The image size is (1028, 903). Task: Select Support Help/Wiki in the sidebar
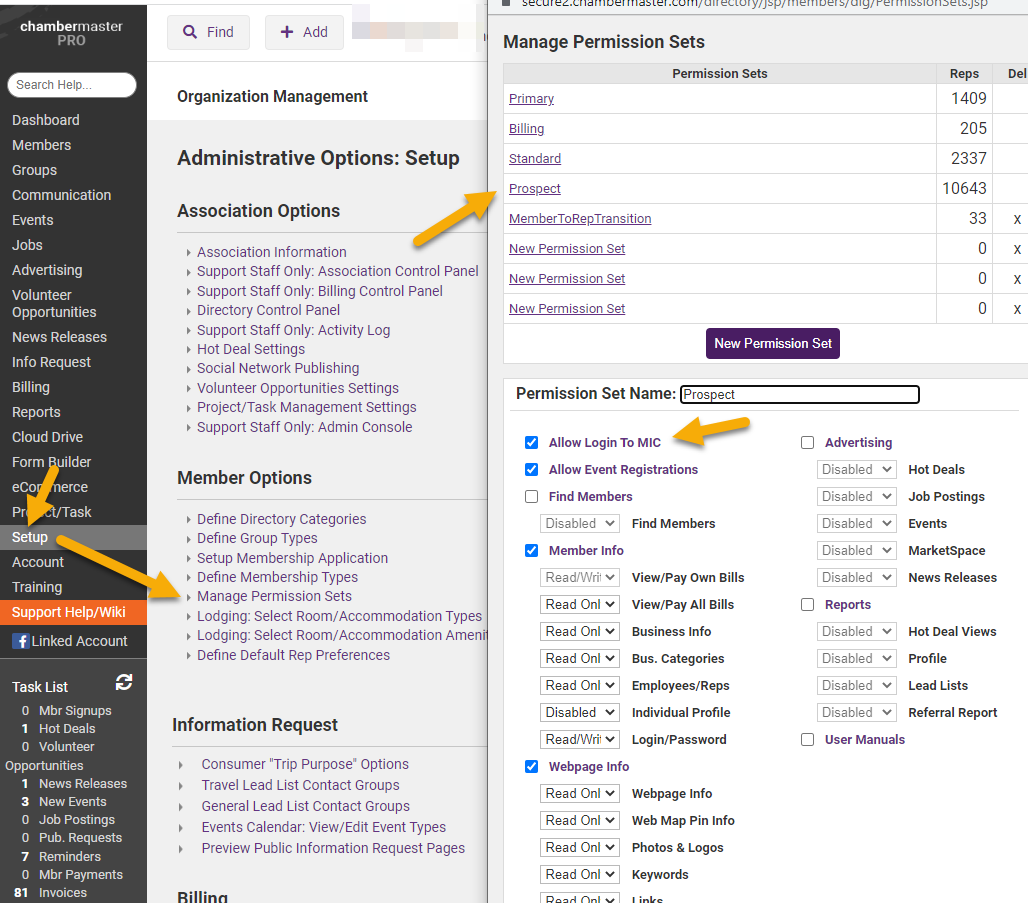[x=69, y=611]
